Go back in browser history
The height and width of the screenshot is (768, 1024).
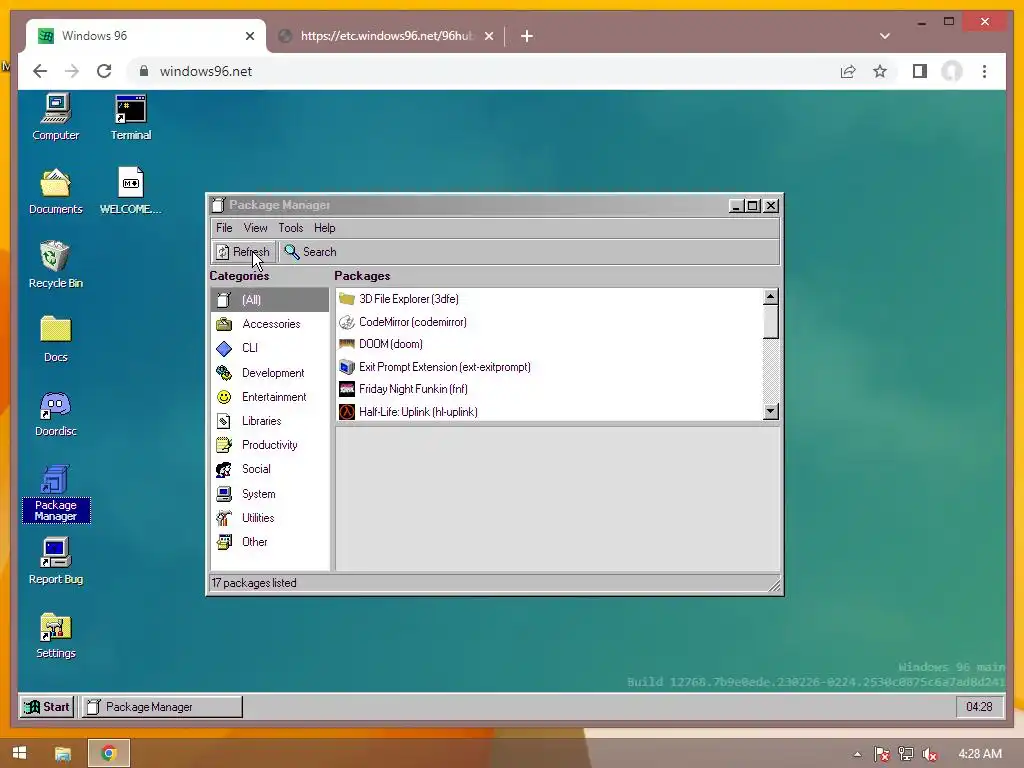click(40, 71)
